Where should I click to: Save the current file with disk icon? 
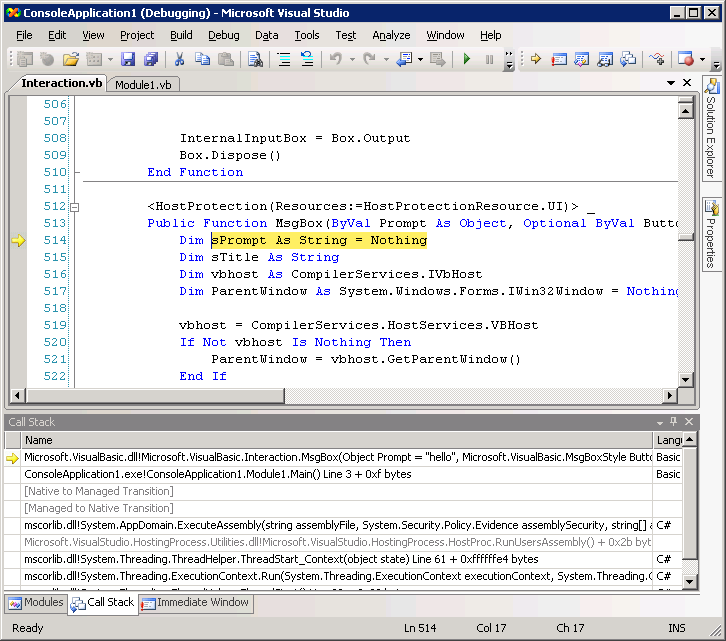tap(128, 59)
